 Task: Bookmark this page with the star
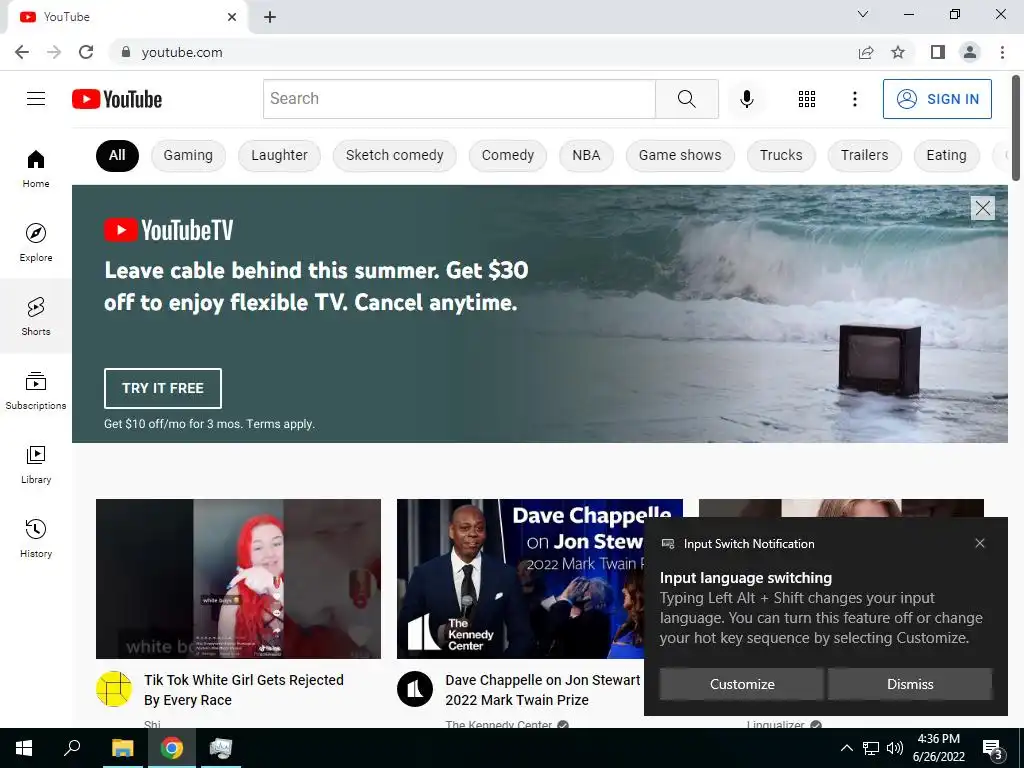(898, 52)
